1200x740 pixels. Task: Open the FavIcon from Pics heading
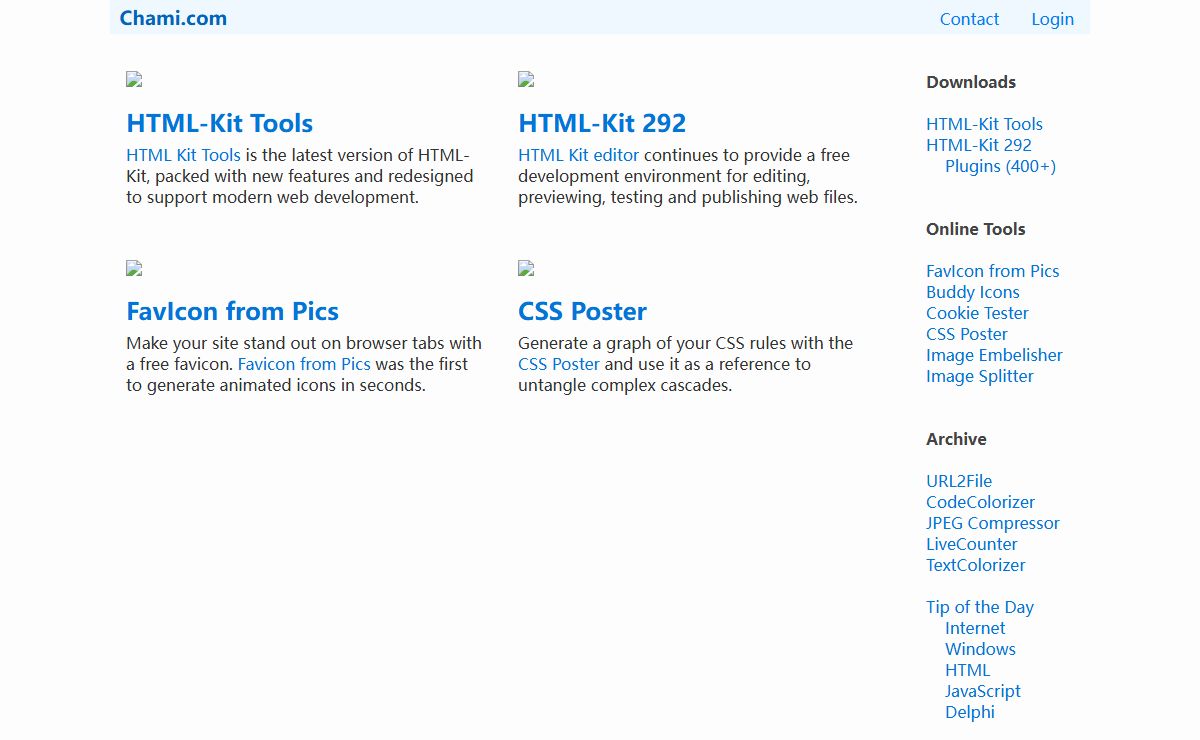tap(232, 311)
